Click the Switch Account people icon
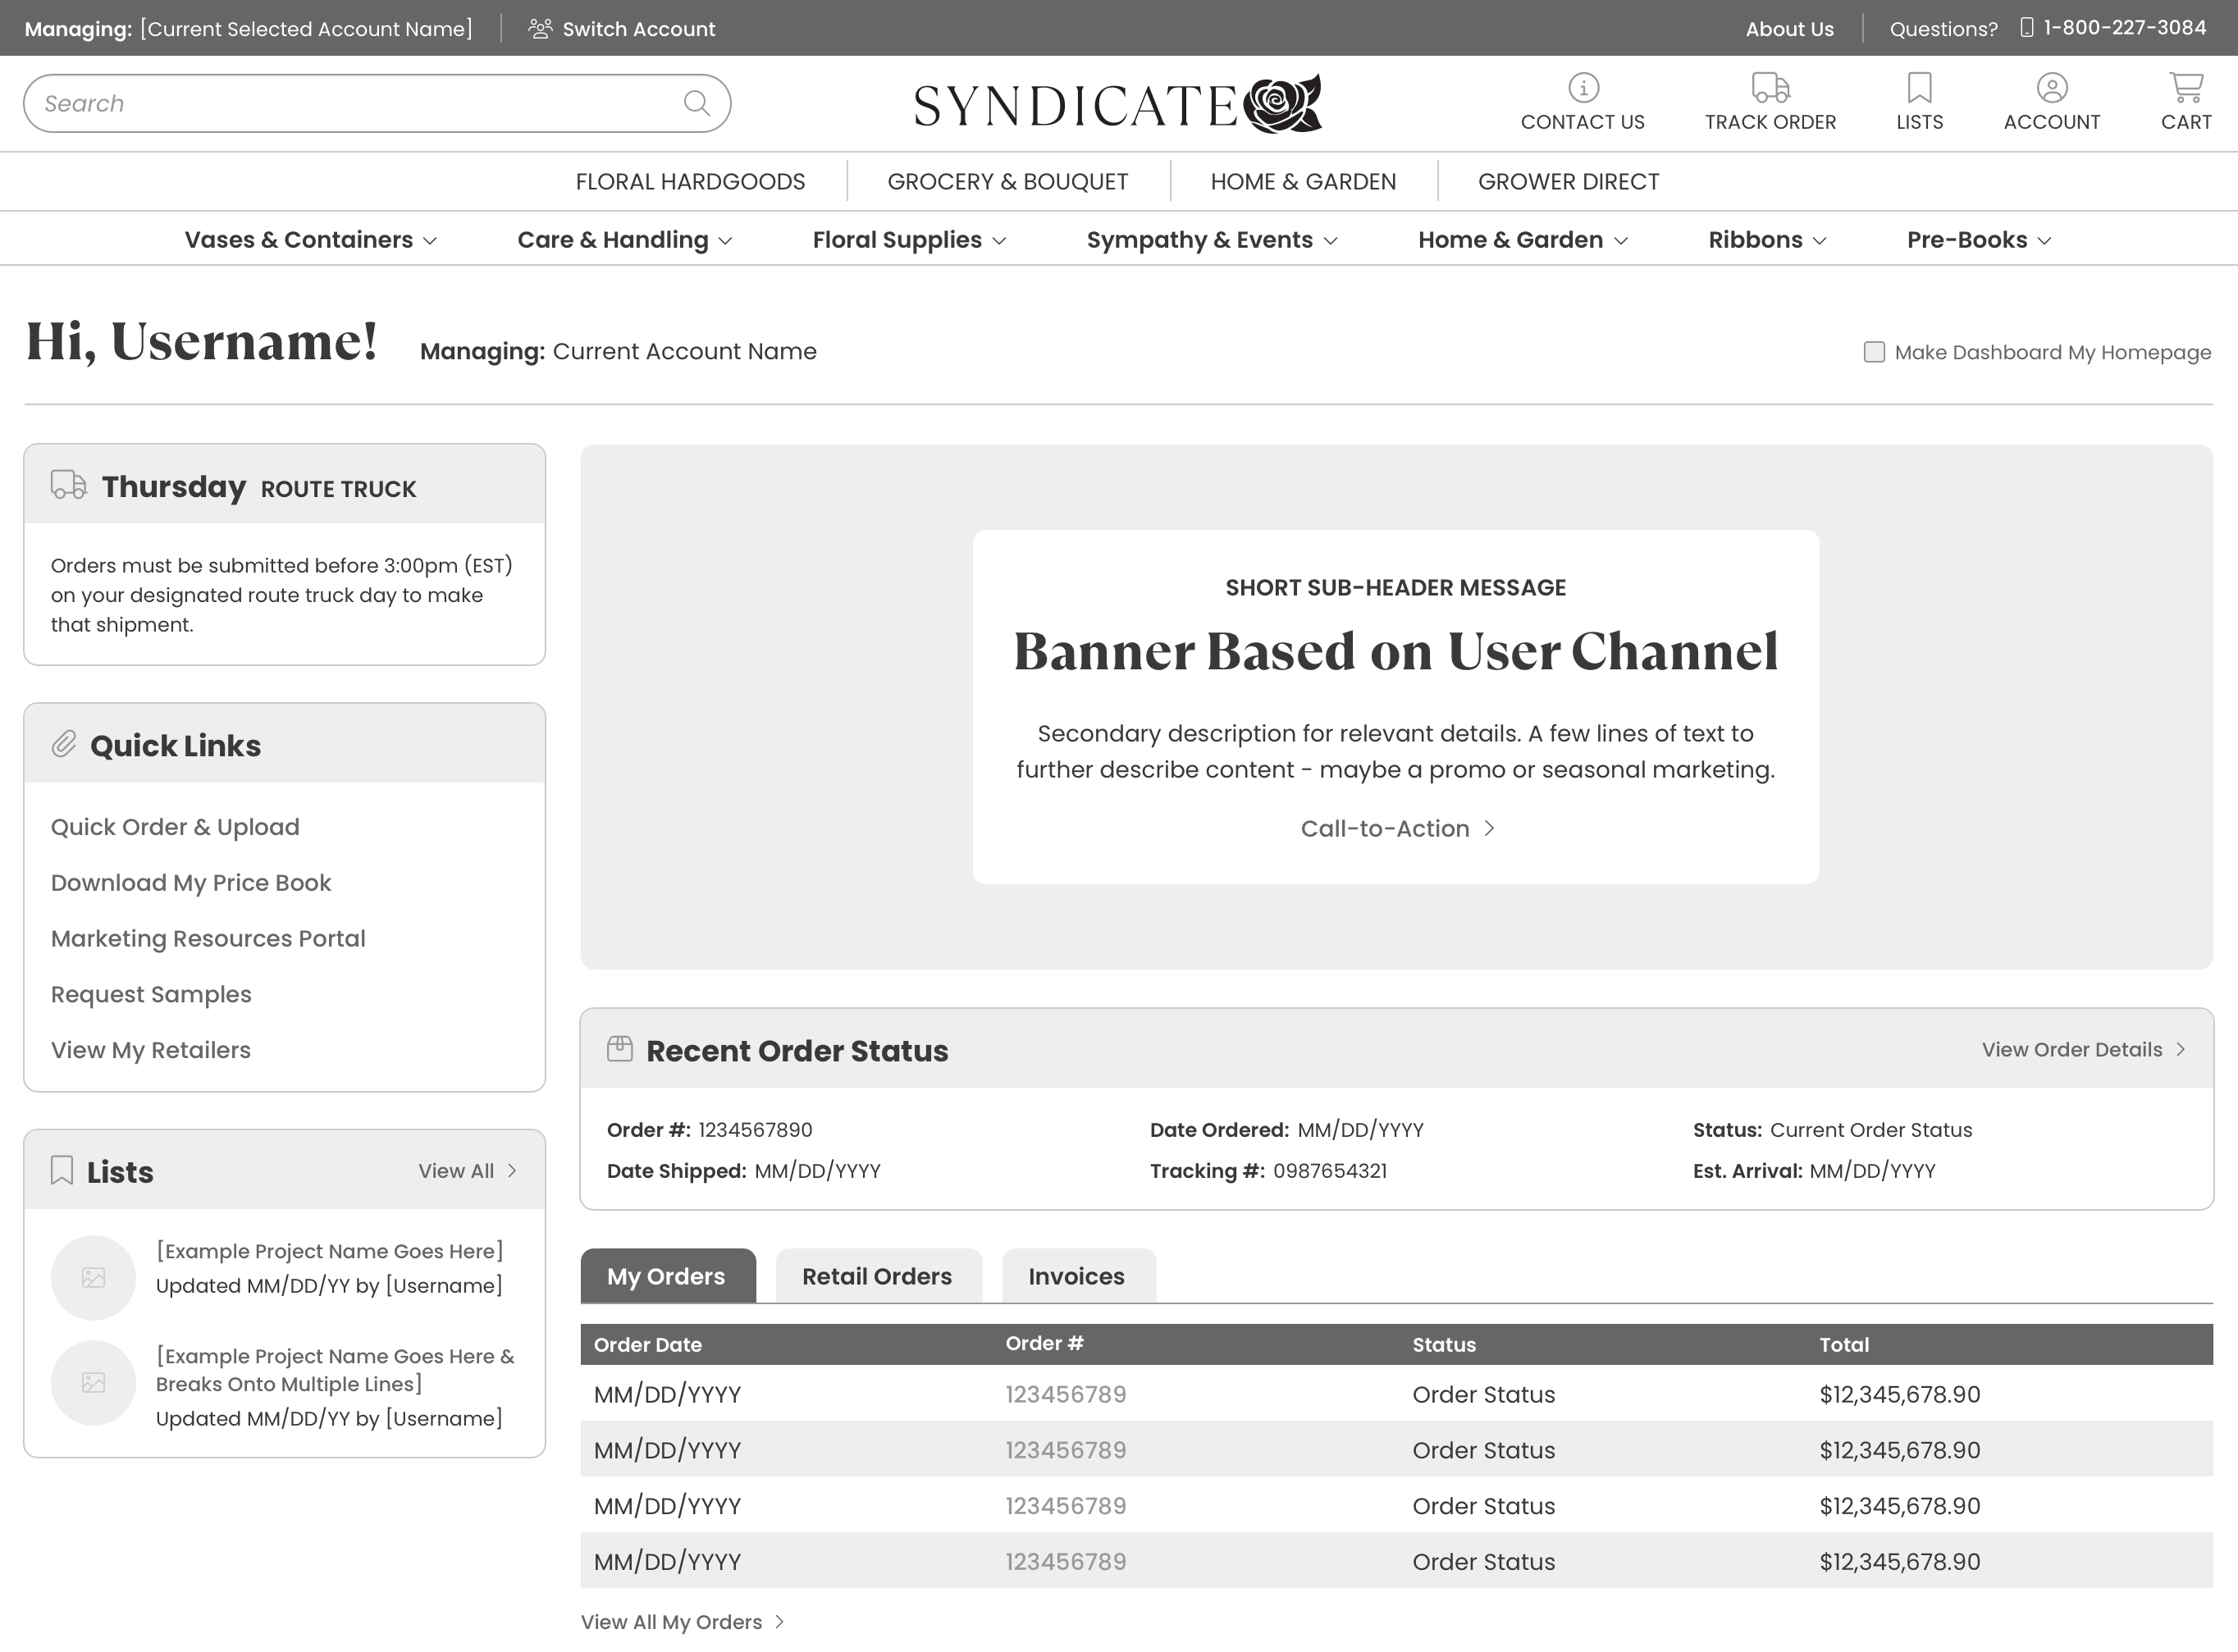This screenshot has width=2238, height=1652. click(540, 28)
